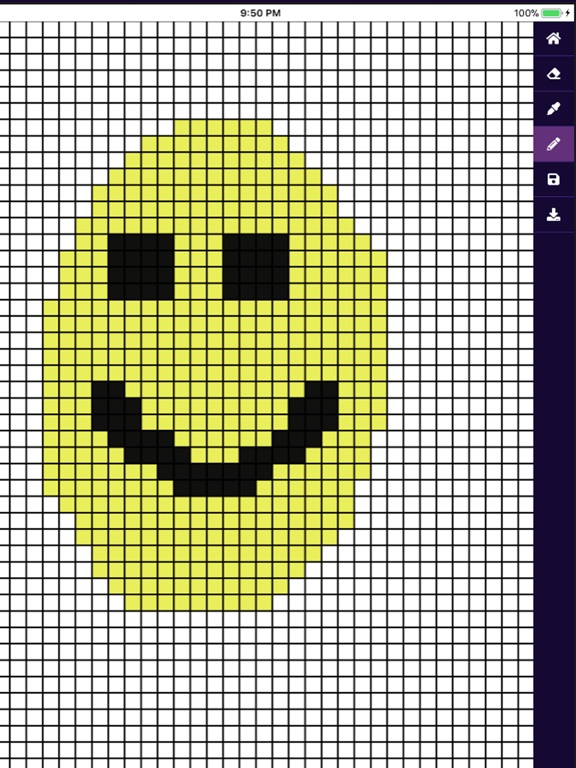The height and width of the screenshot is (768, 576).
Task: Tap the battery indicator in status bar
Action: 552,13
